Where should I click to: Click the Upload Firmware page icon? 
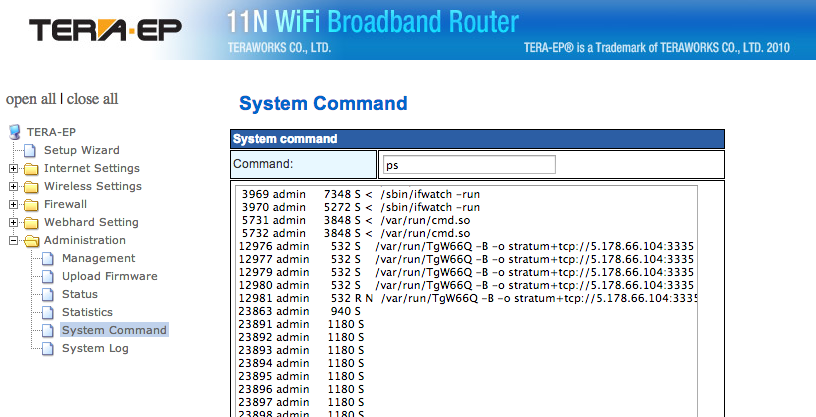[x=48, y=276]
